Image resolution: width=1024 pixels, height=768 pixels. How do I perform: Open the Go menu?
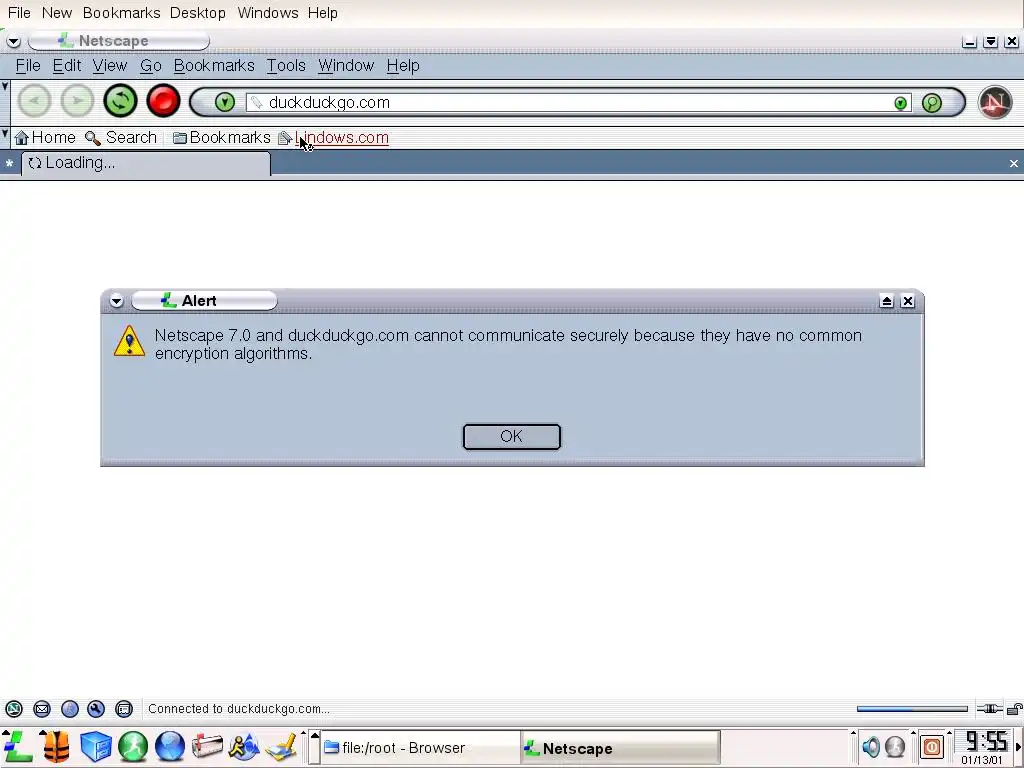tap(150, 66)
